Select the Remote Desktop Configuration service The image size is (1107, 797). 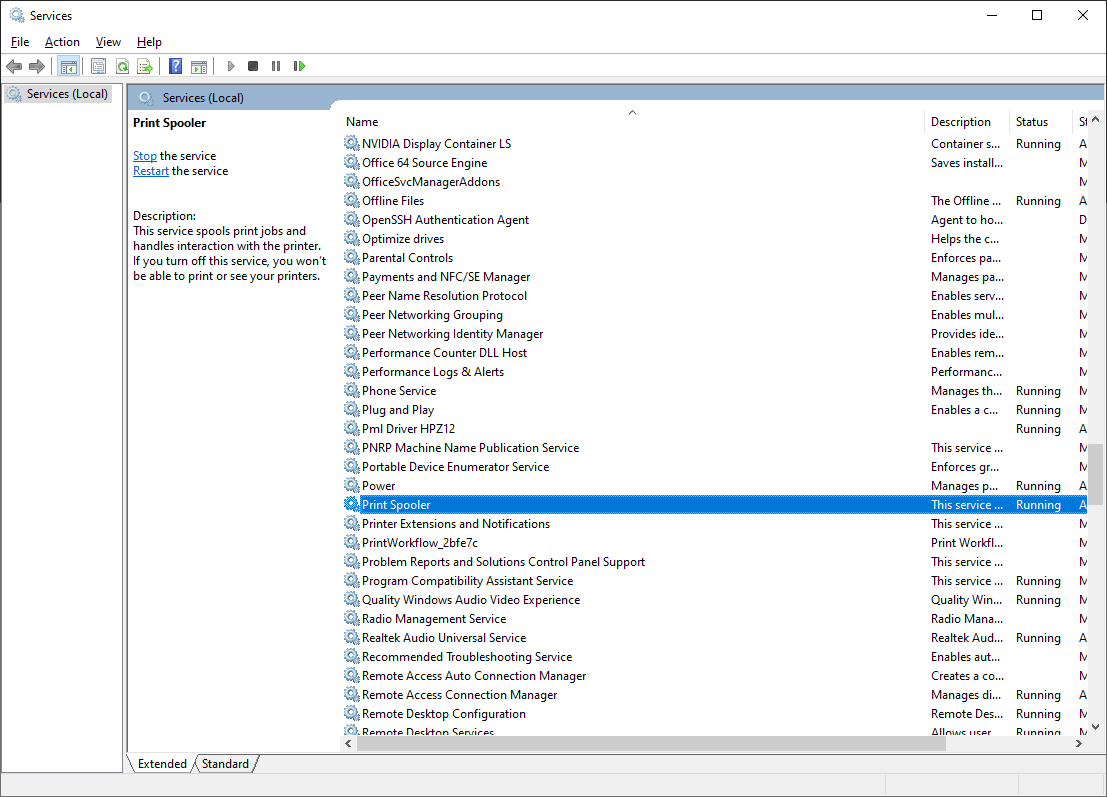click(443, 714)
